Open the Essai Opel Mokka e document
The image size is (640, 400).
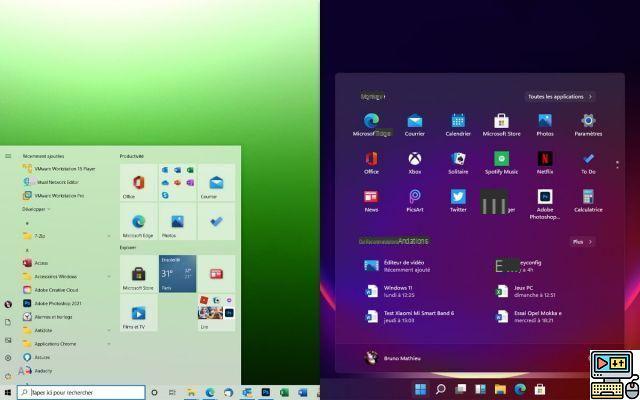coord(529,316)
